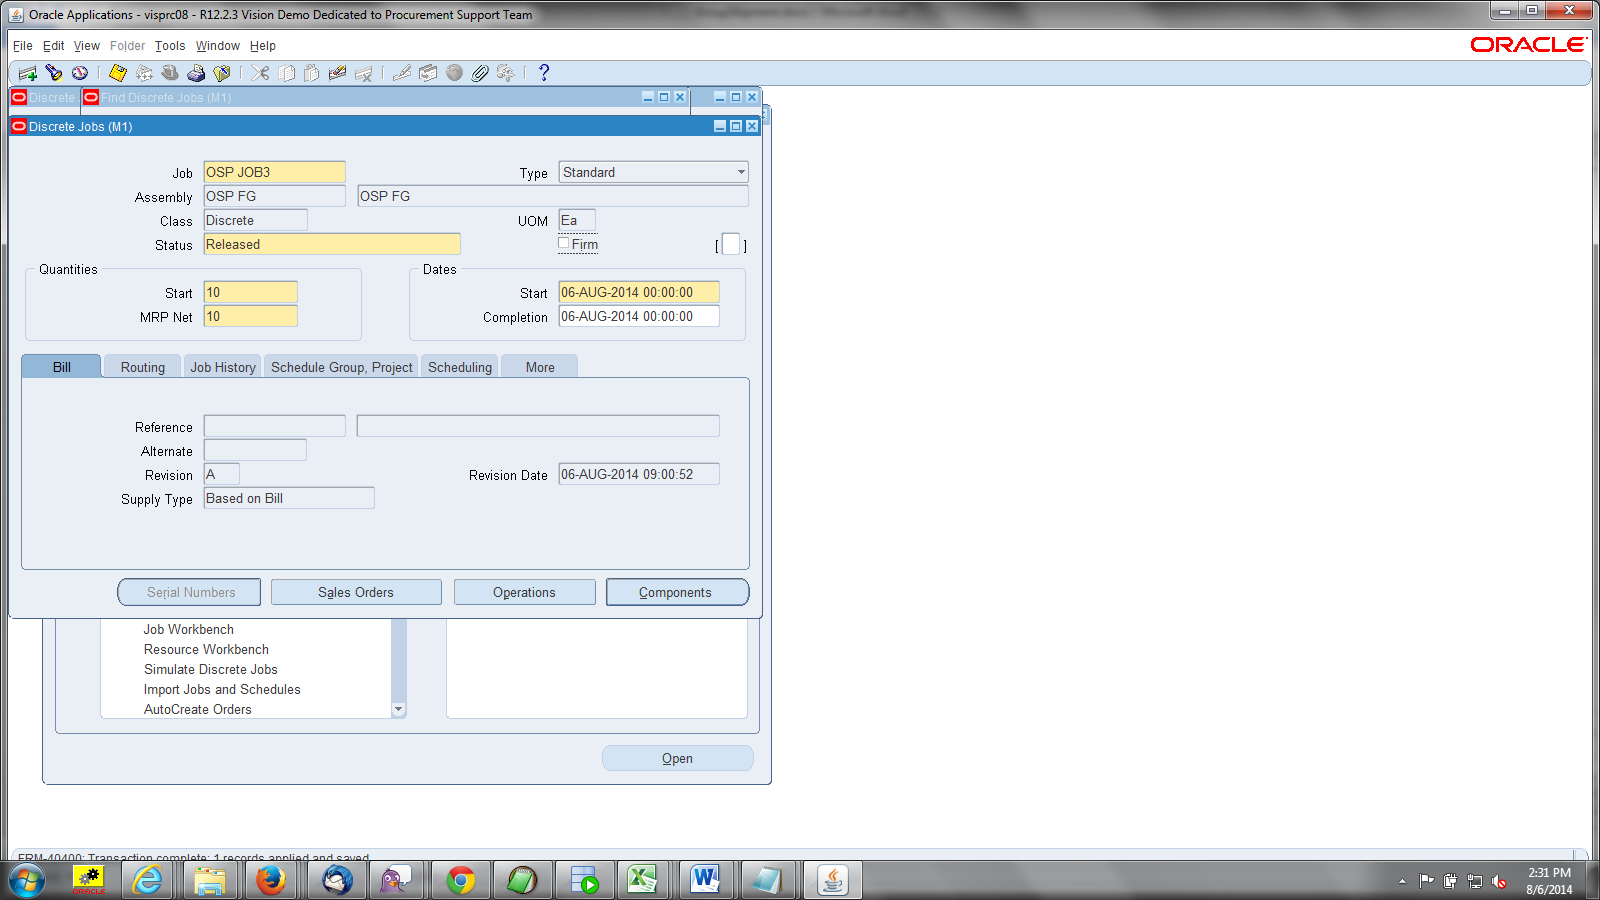Show hidden system tray icons
The width and height of the screenshot is (1600, 900).
(1402, 881)
